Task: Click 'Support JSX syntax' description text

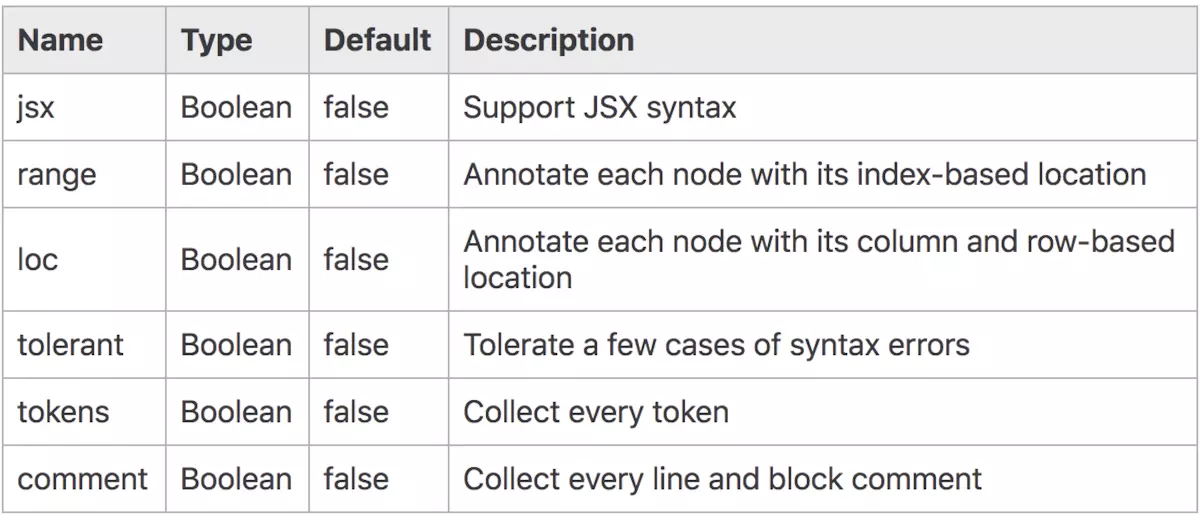Action: pos(599,107)
